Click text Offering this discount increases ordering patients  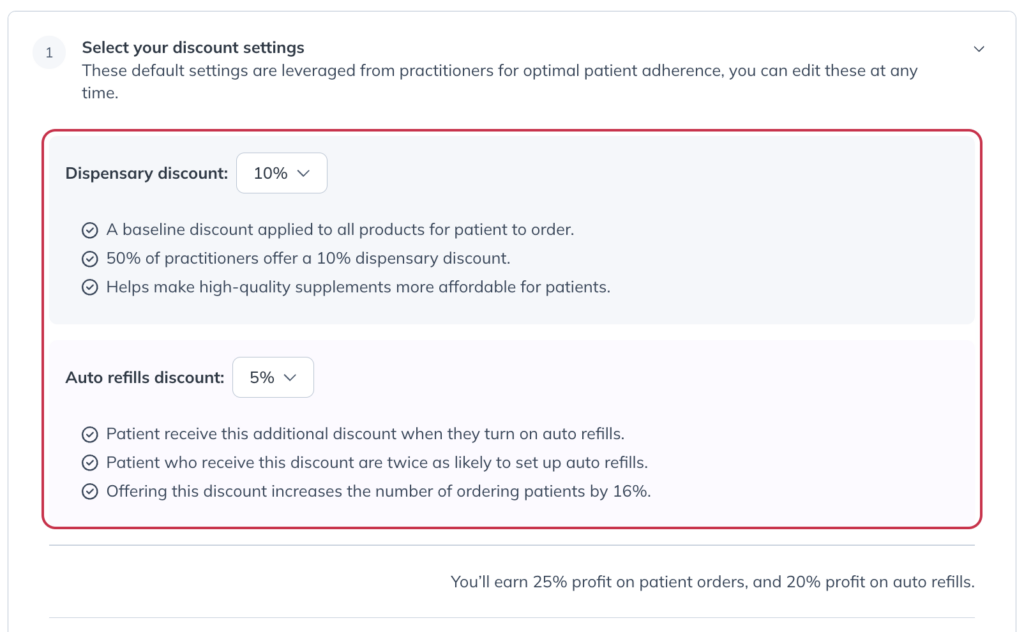[378, 492]
